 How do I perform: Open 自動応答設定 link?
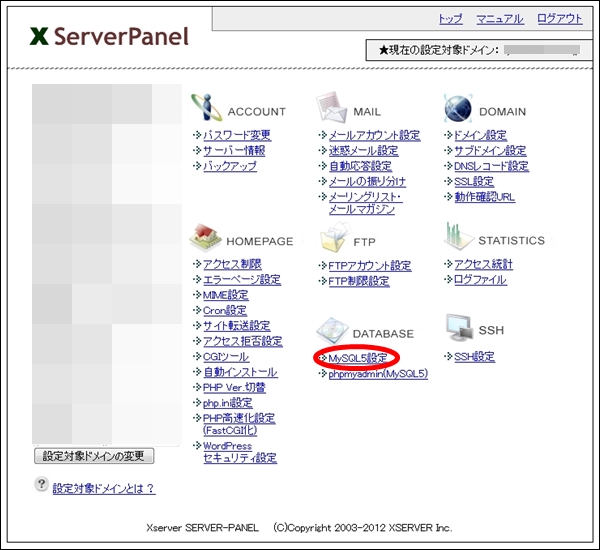(x=360, y=166)
